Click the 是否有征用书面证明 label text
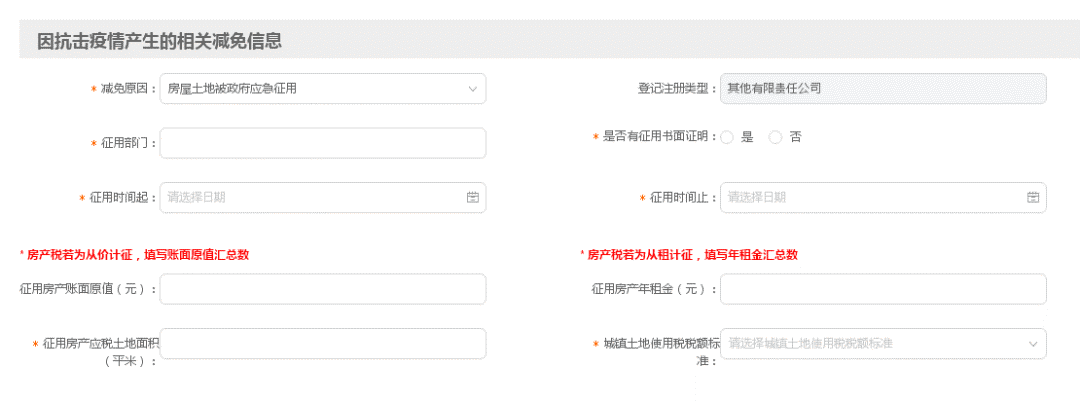 (x=659, y=137)
